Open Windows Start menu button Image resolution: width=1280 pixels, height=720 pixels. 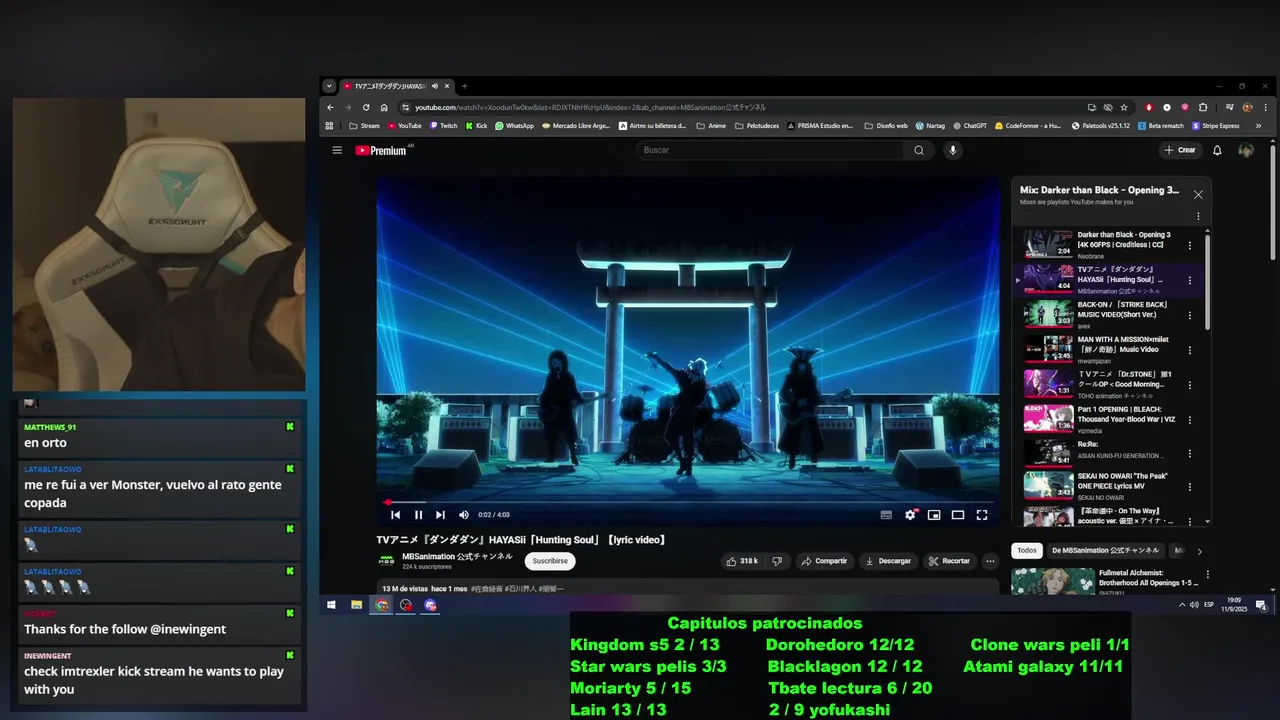pyautogui.click(x=331, y=605)
